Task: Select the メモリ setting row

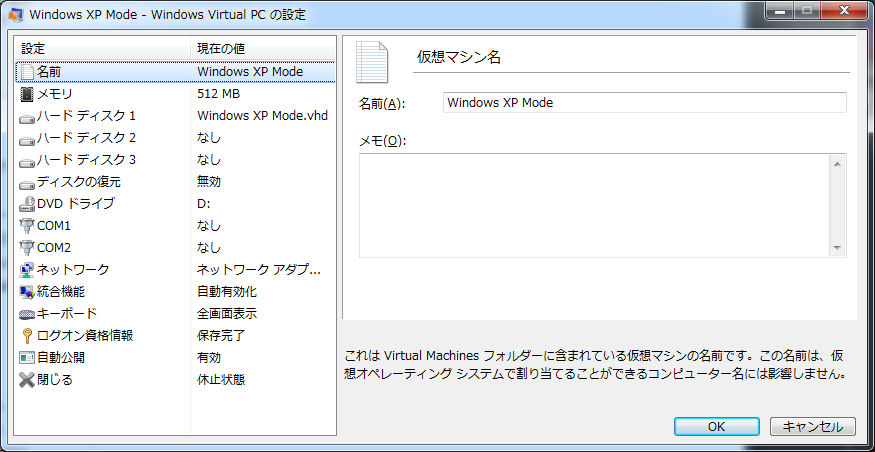Action: [175, 94]
